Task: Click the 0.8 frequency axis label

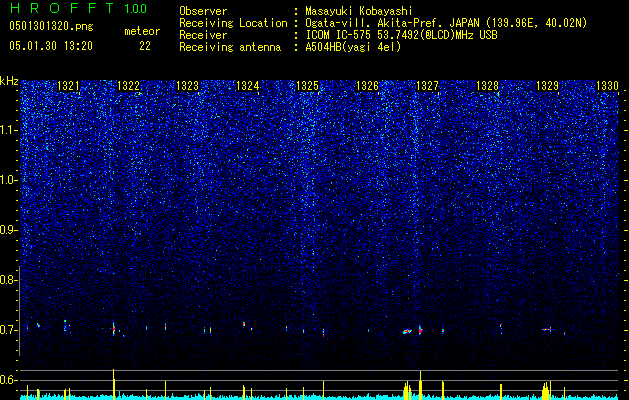Action: [9, 280]
